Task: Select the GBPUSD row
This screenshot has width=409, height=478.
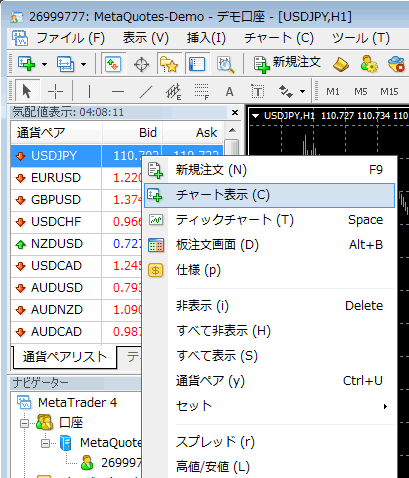Action: (77, 200)
